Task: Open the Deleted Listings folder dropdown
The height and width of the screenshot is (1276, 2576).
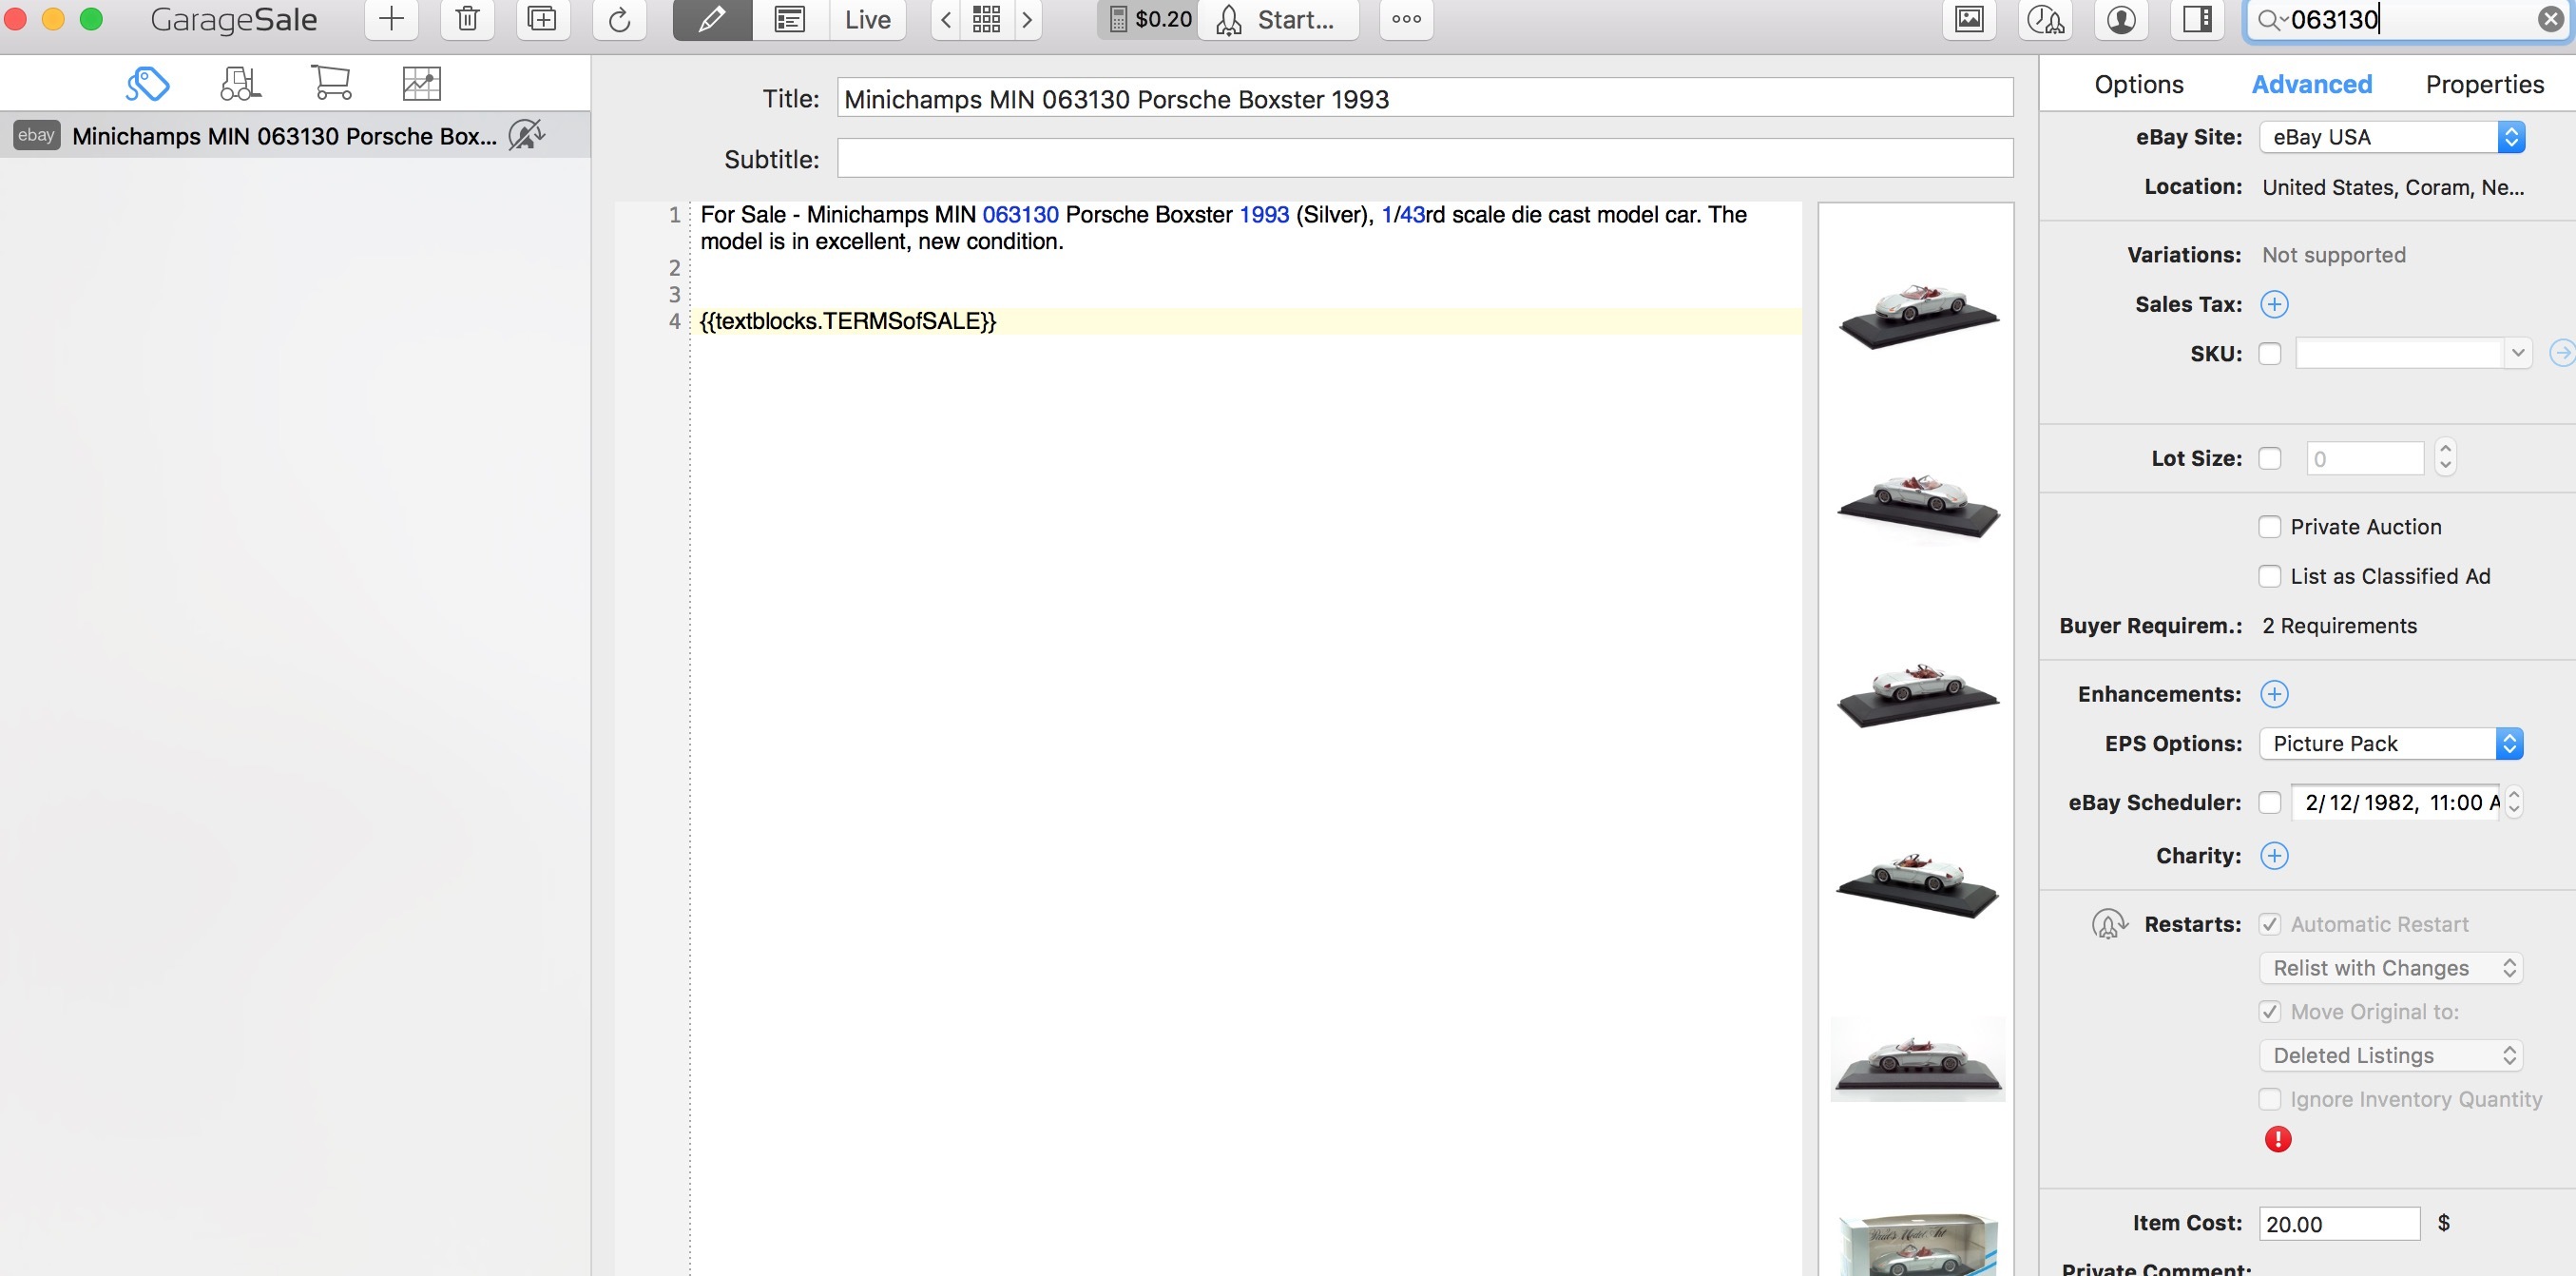Action: click(2391, 1055)
